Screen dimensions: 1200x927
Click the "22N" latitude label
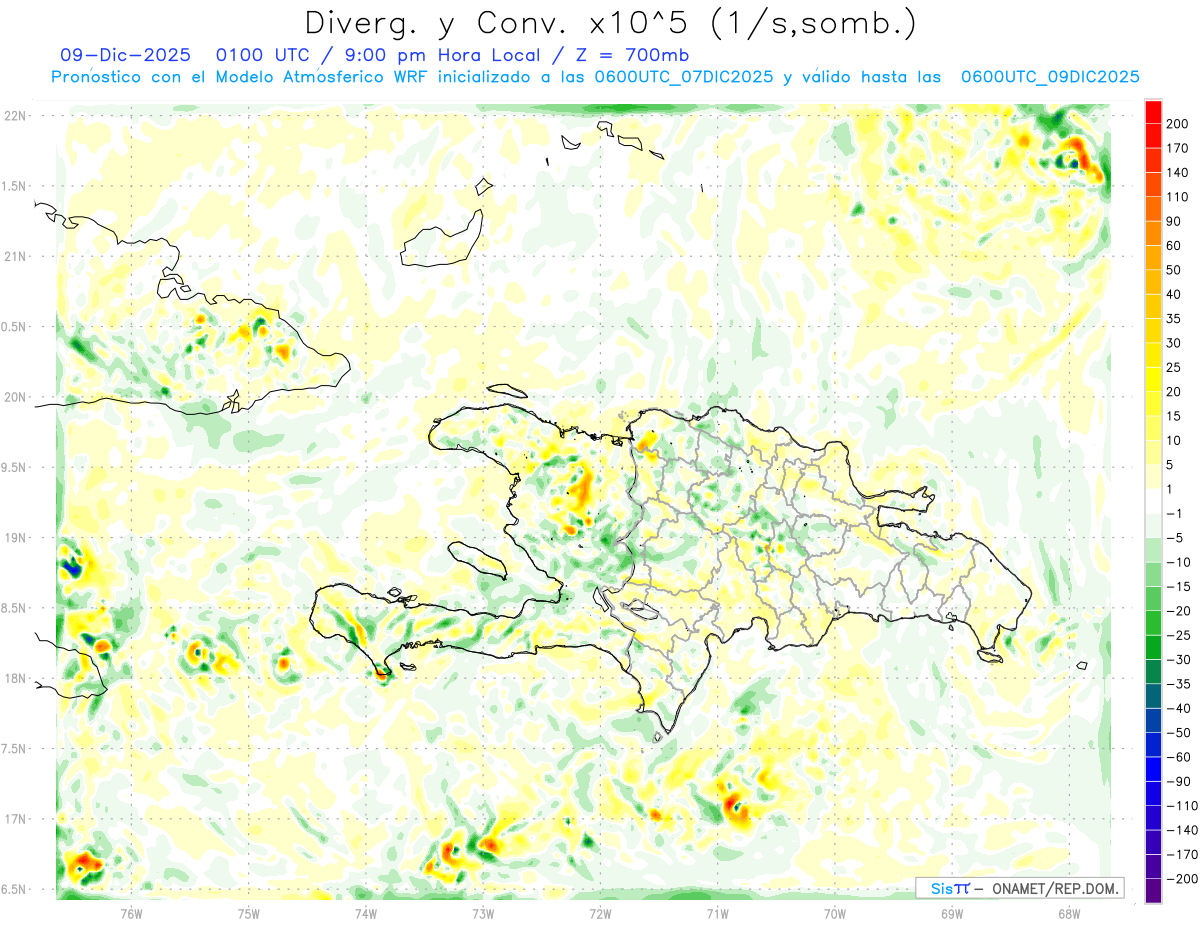[16, 116]
